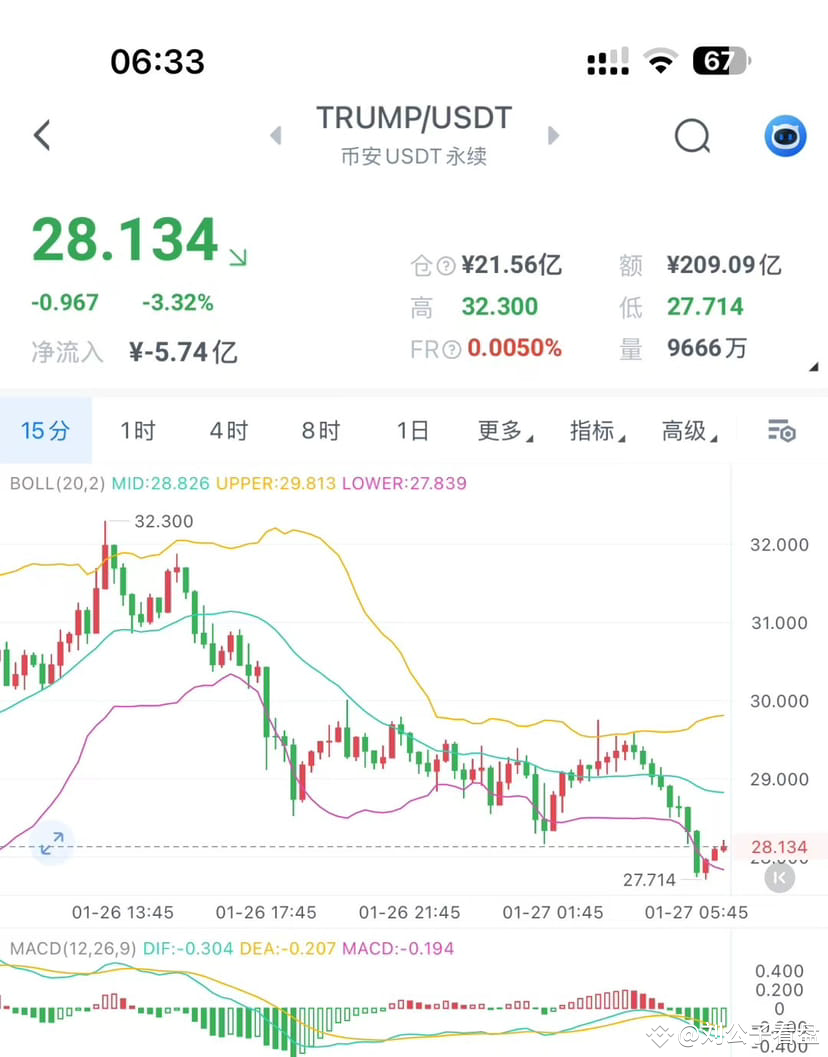Select the 4时 timeframe tab
The image size is (828, 1057).
(229, 430)
